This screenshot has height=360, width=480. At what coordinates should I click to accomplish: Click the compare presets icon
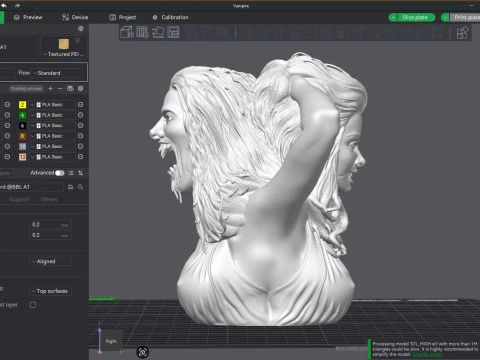coord(80,173)
